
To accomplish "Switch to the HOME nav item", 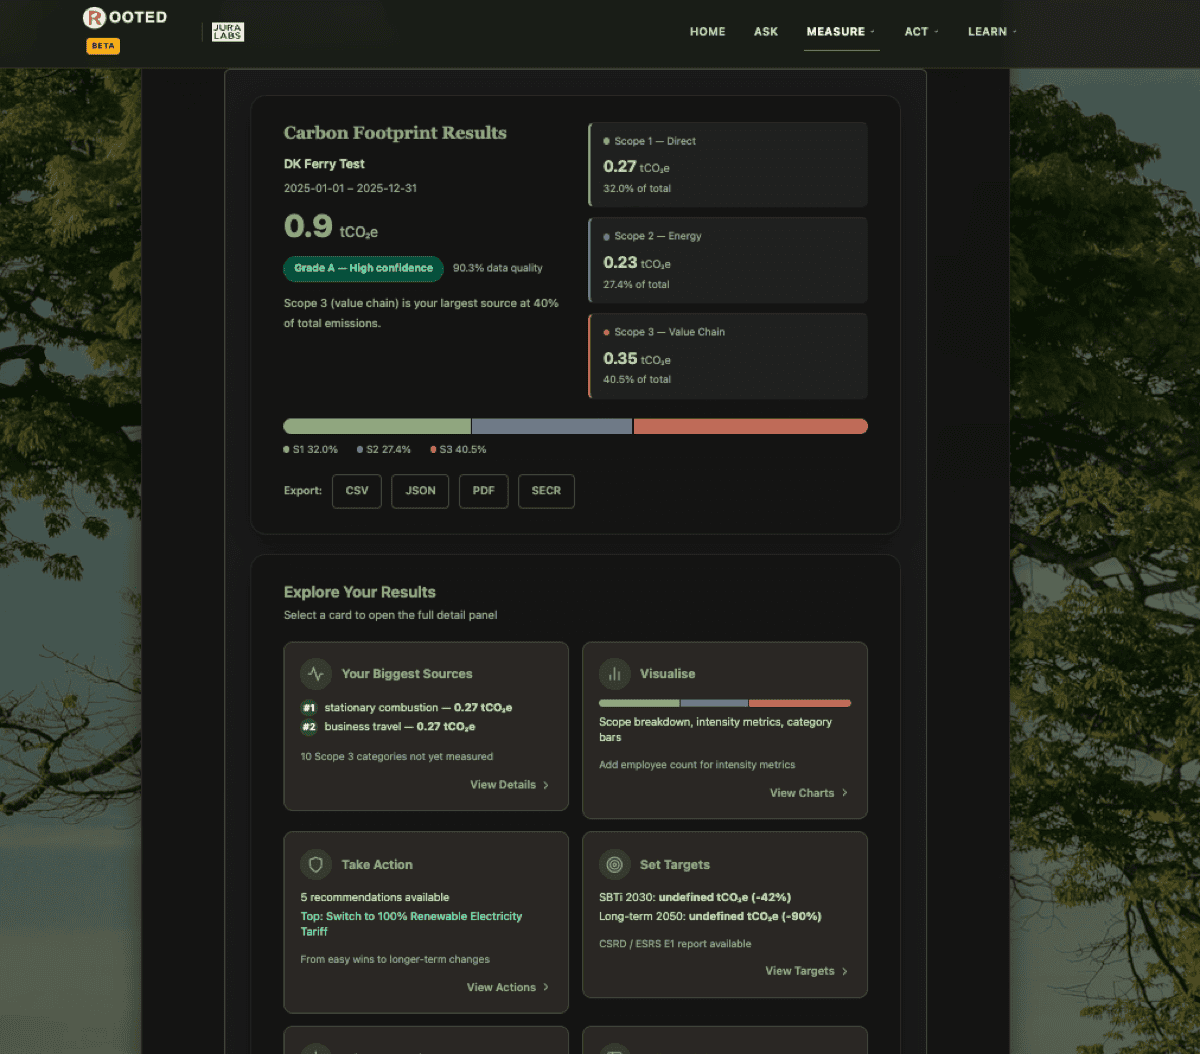I will [x=707, y=31].
